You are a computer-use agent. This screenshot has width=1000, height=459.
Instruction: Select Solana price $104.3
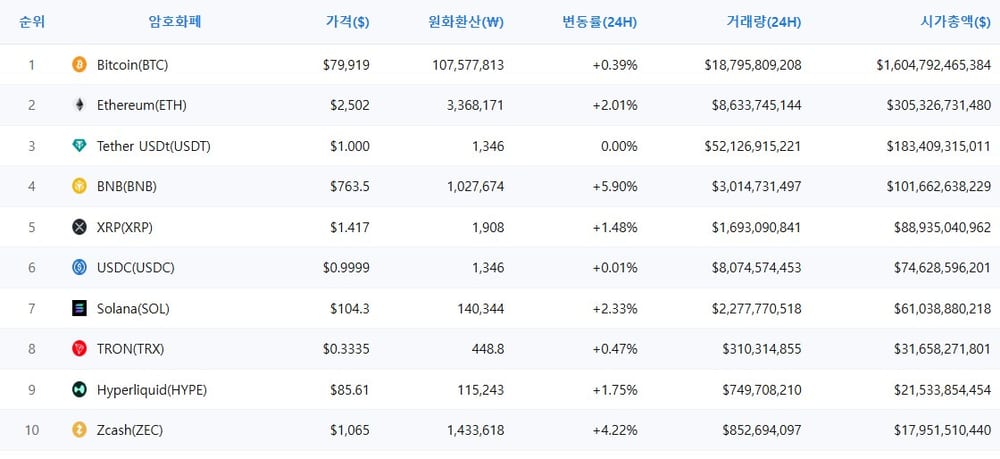(x=349, y=309)
